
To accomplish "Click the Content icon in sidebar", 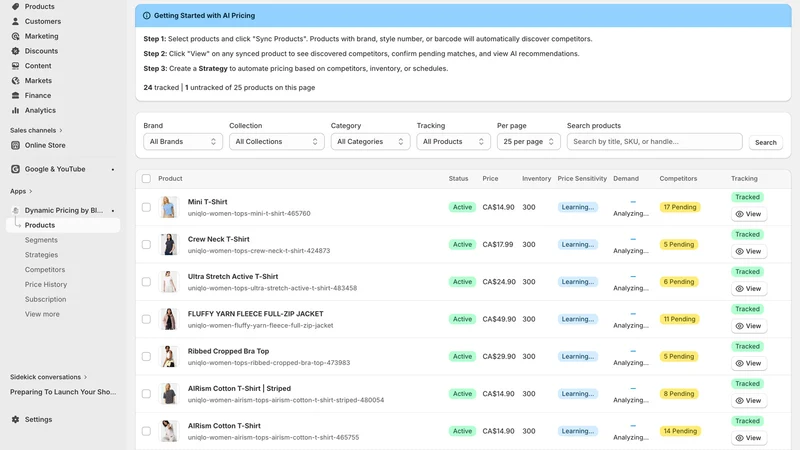I will (x=15, y=66).
